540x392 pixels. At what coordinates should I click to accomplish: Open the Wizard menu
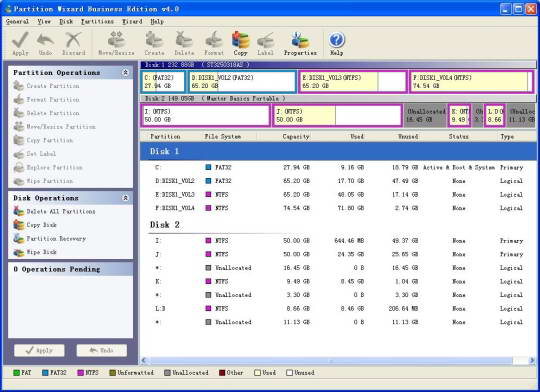[132, 21]
